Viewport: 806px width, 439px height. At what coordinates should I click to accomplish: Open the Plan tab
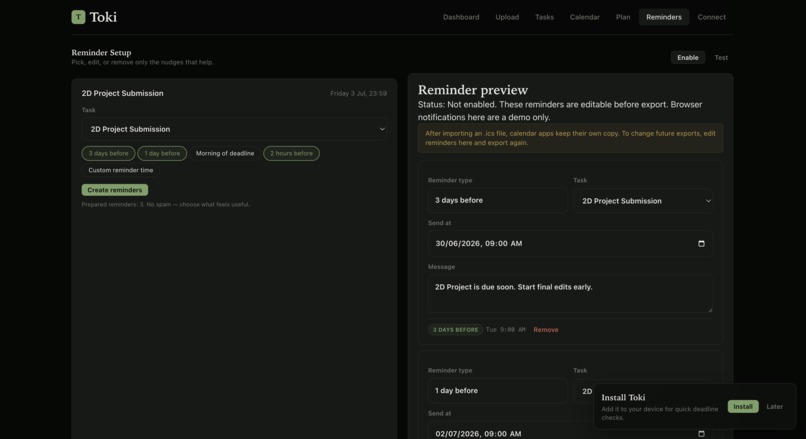click(x=623, y=17)
